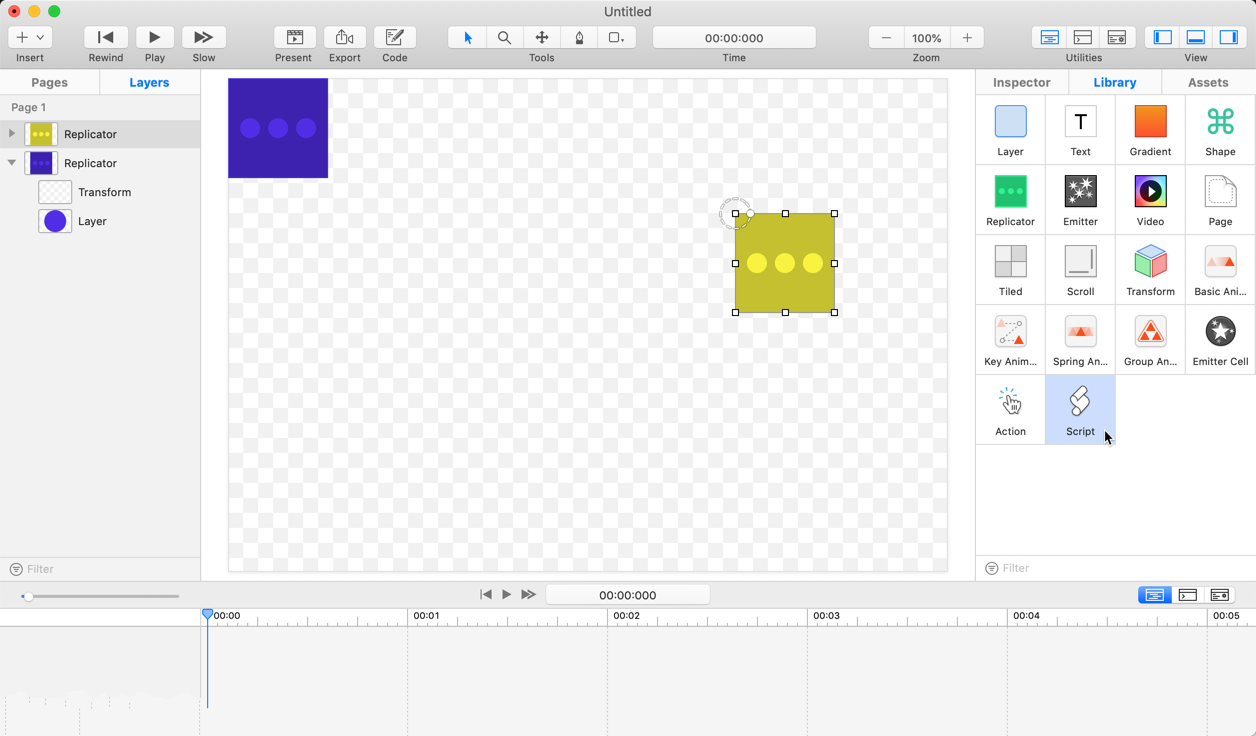Open the shape tool dropdown
The width and height of the screenshot is (1256, 736).
tap(616, 37)
